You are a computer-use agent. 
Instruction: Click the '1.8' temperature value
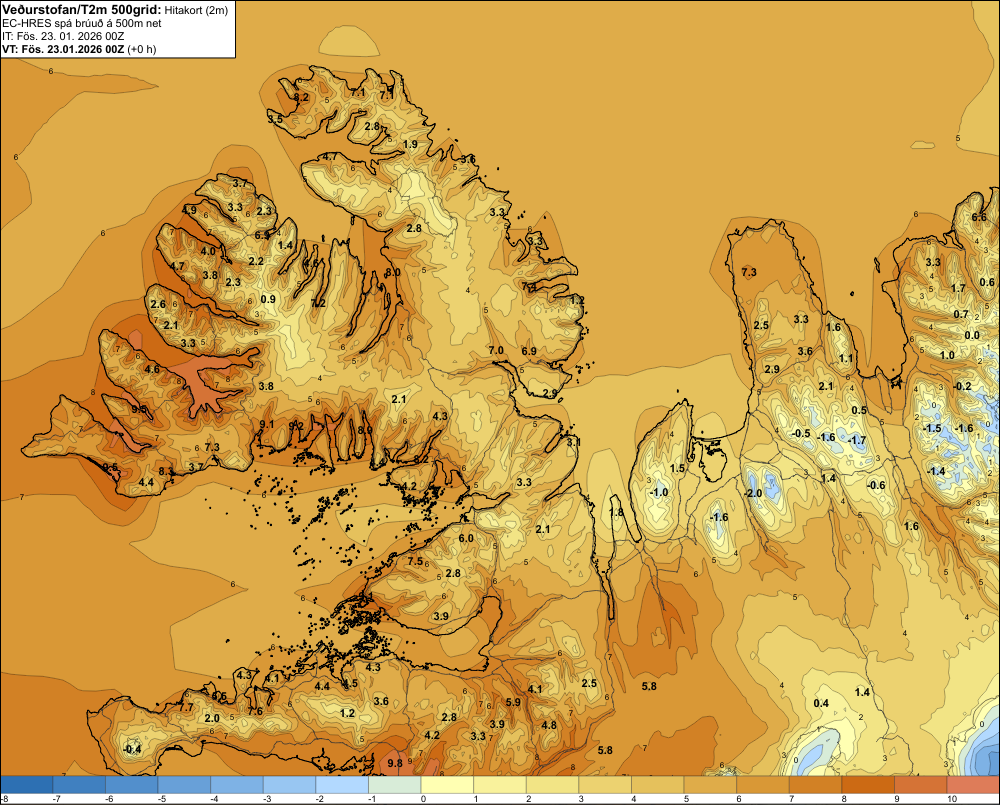[x=616, y=512]
